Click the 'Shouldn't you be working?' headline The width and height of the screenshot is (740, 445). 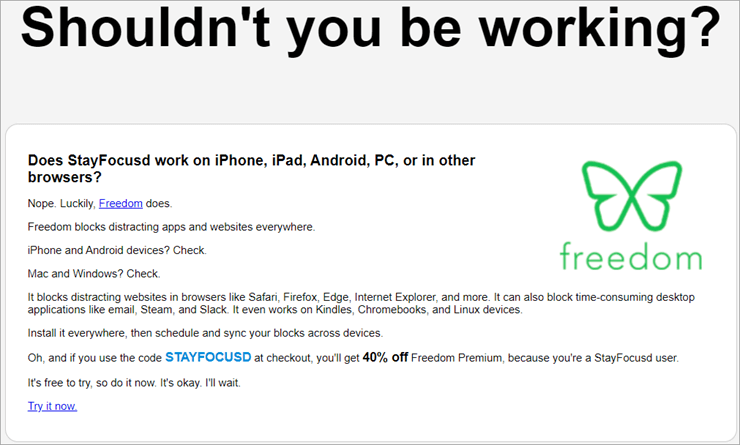(370, 28)
